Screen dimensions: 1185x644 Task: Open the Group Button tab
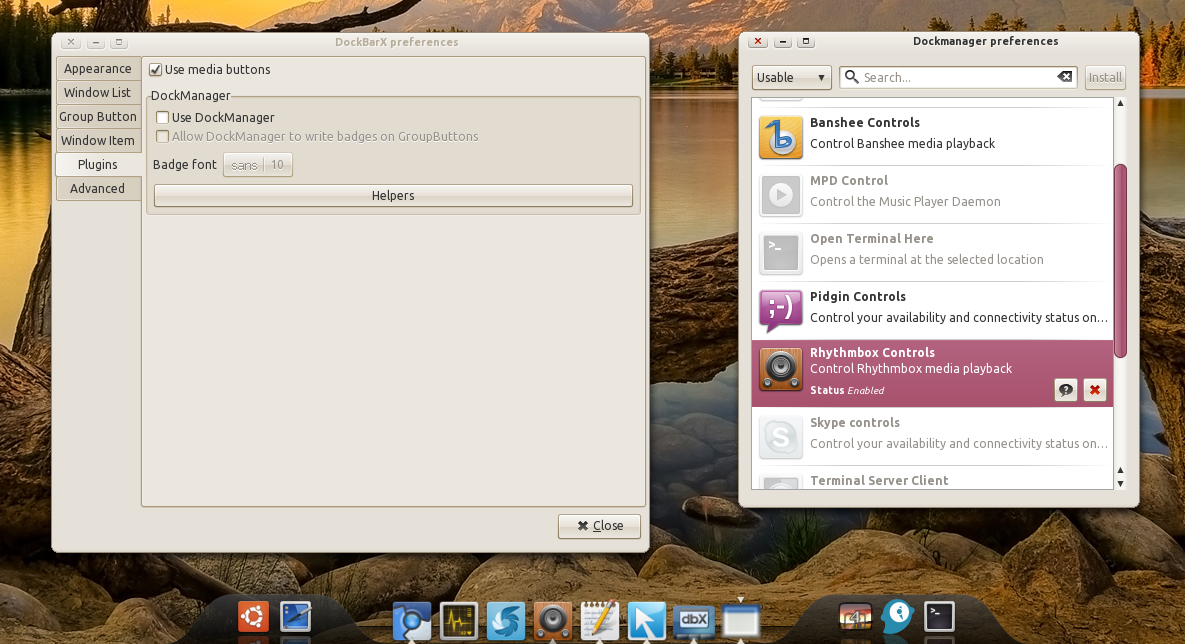pos(97,116)
